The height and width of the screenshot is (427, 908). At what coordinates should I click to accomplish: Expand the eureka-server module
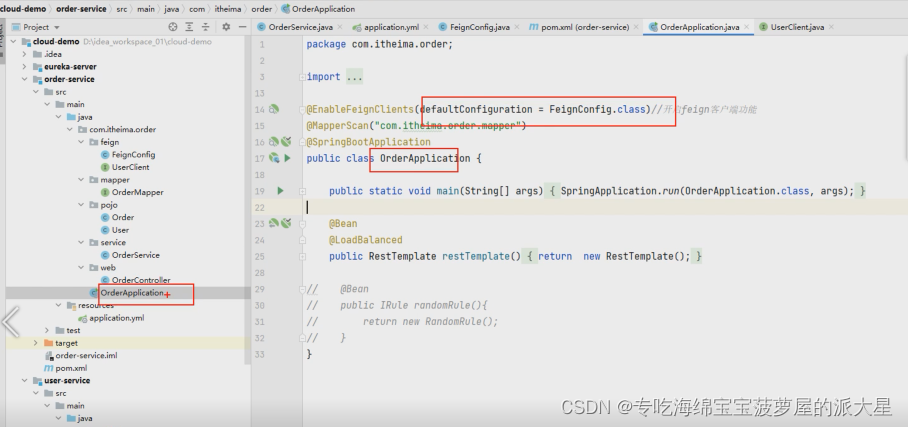(24, 67)
